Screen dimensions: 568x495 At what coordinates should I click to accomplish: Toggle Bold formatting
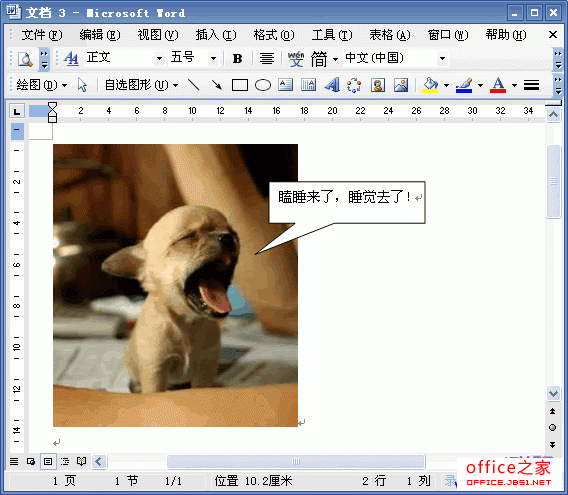237,58
